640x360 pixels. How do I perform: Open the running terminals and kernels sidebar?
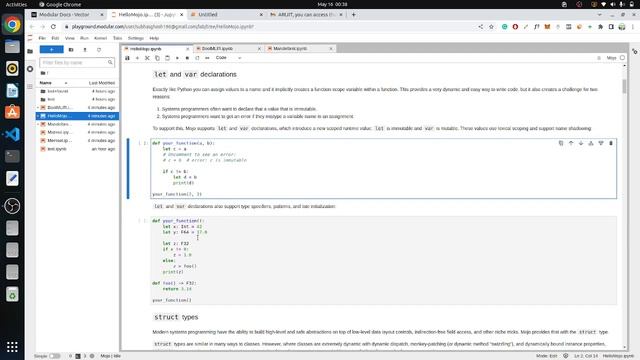click(x=30, y=69)
